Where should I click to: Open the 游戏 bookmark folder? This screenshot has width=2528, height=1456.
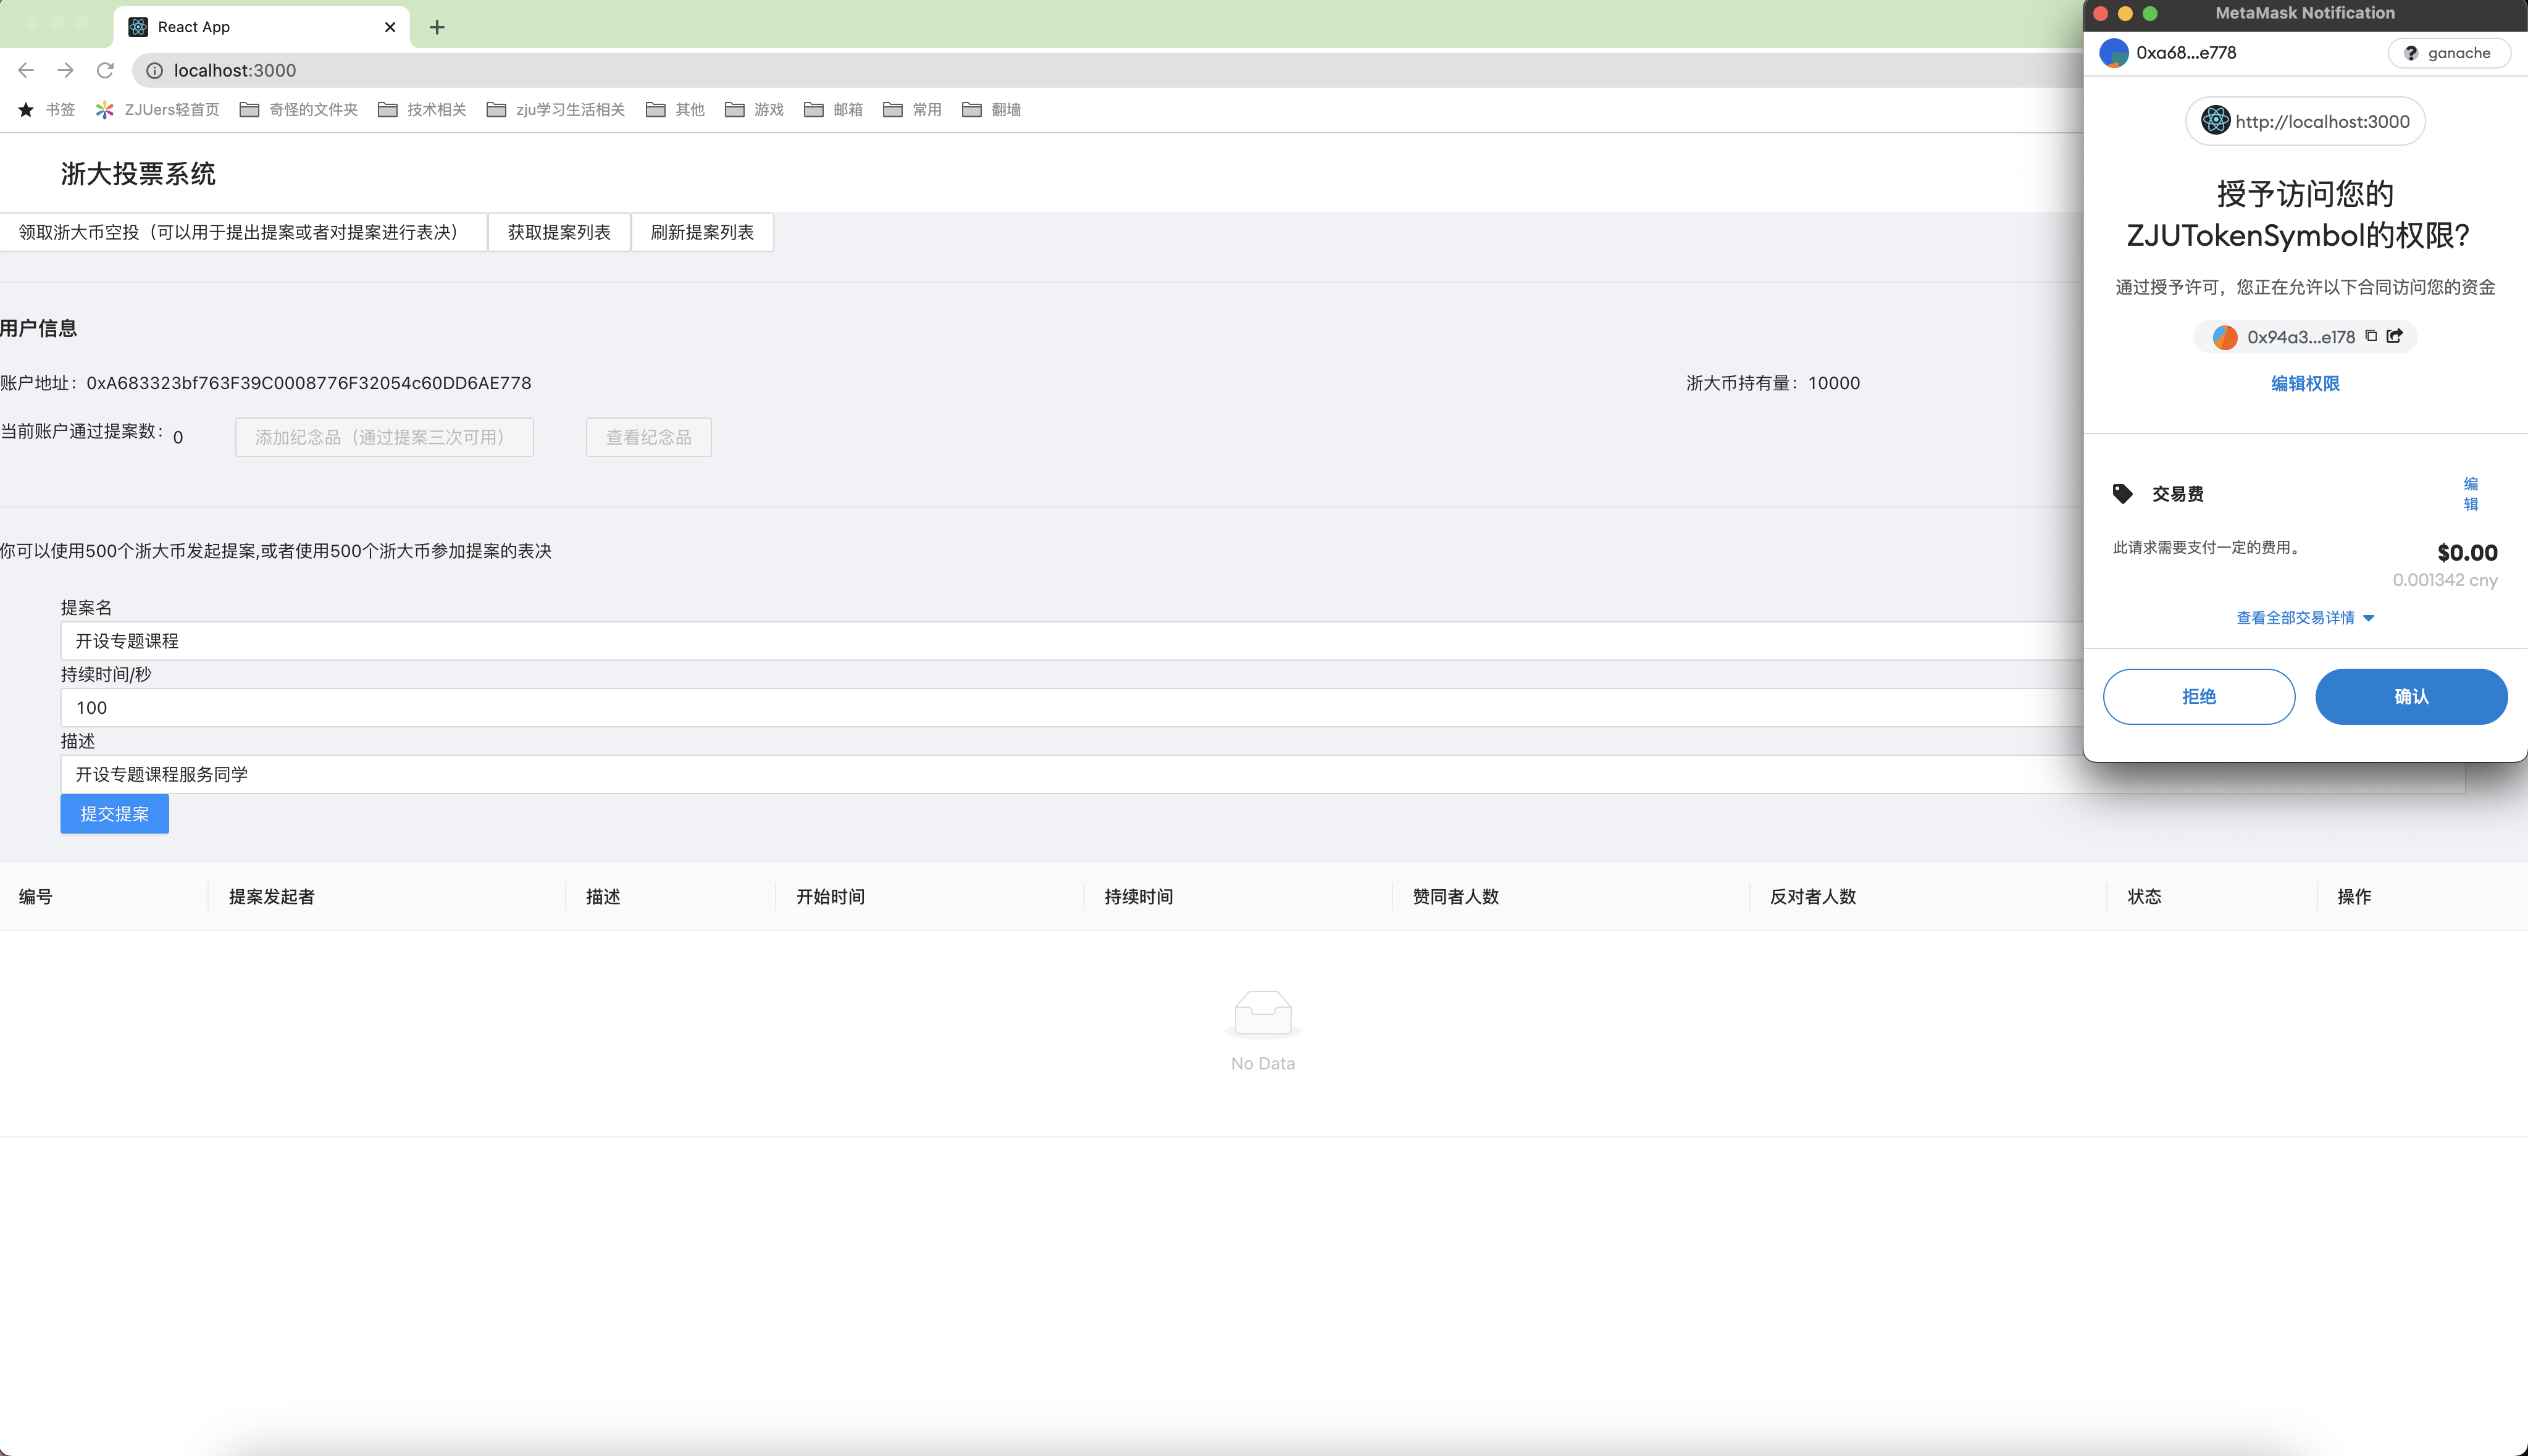click(x=754, y=109)
